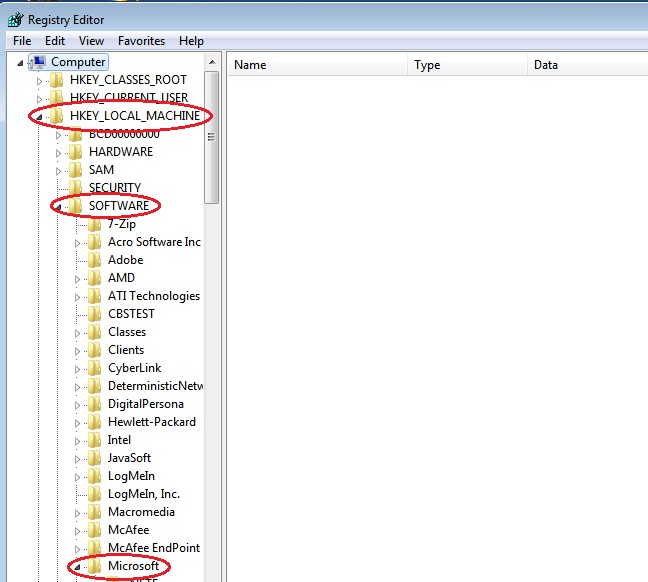Click the Adobe folder icon
Viewport: 648px width, 582px height.
[x=95, y=260]
